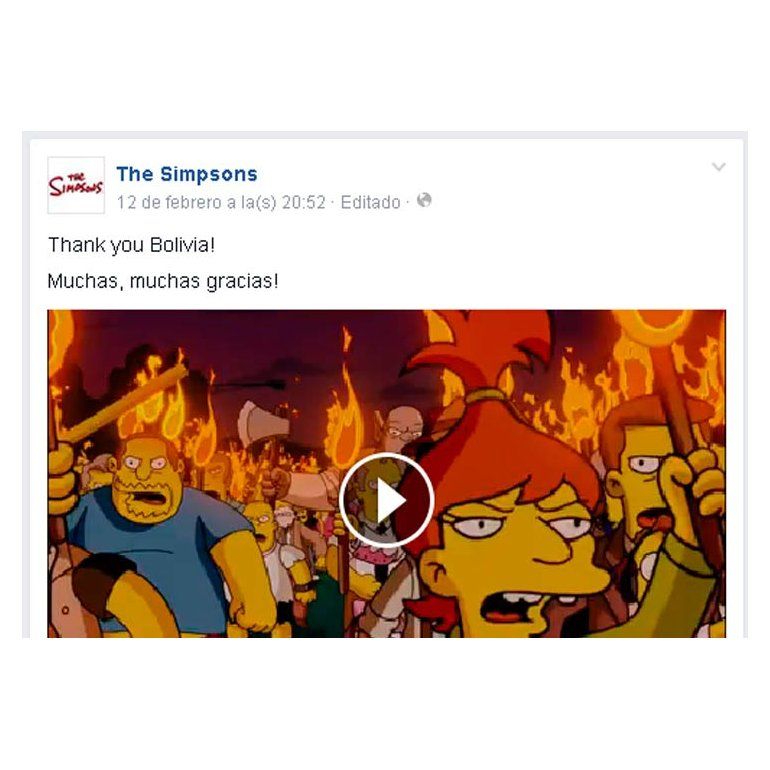Open The Simpsons page name link
This screenshot has height=770, width=770.
click(187, 174)
